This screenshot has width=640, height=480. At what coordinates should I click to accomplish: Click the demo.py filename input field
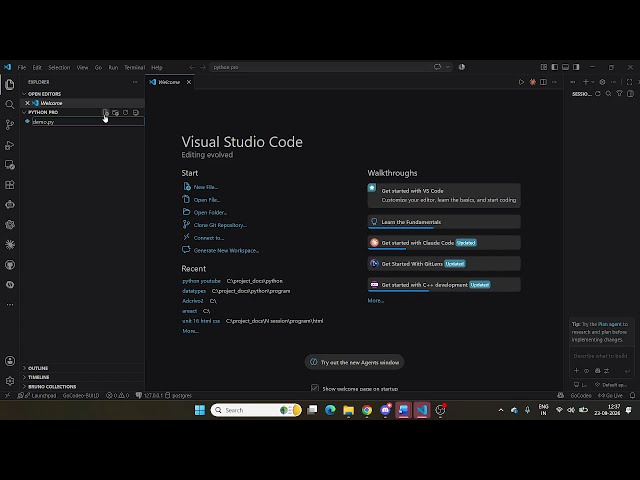88,122
